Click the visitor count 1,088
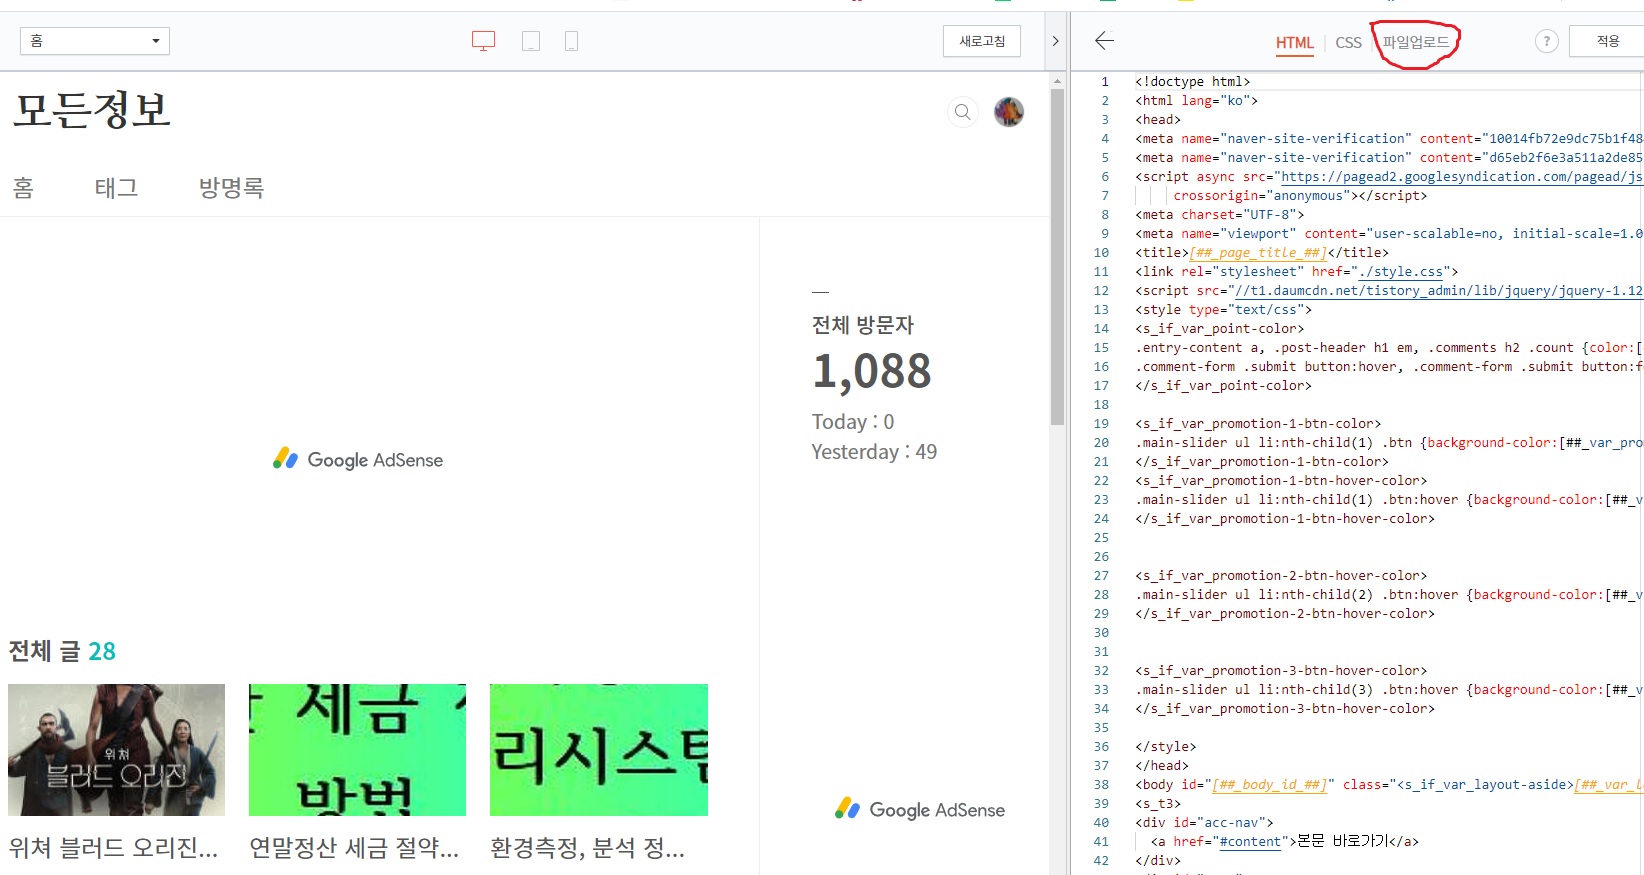The height and width of the screenshot is (875, 1644). (871, 371)
